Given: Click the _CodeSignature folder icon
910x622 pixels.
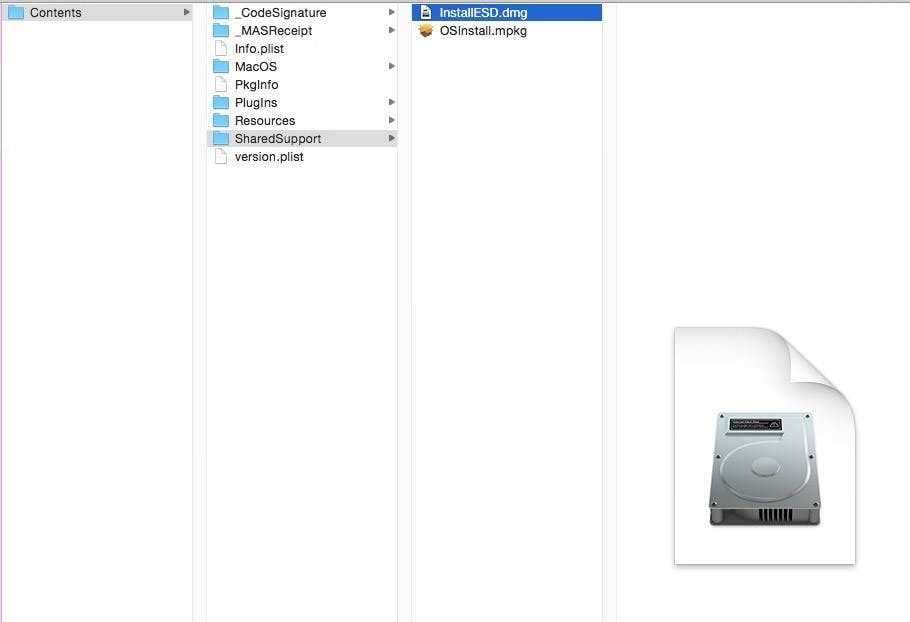Looking at the screenshot, I should [221, 12].
